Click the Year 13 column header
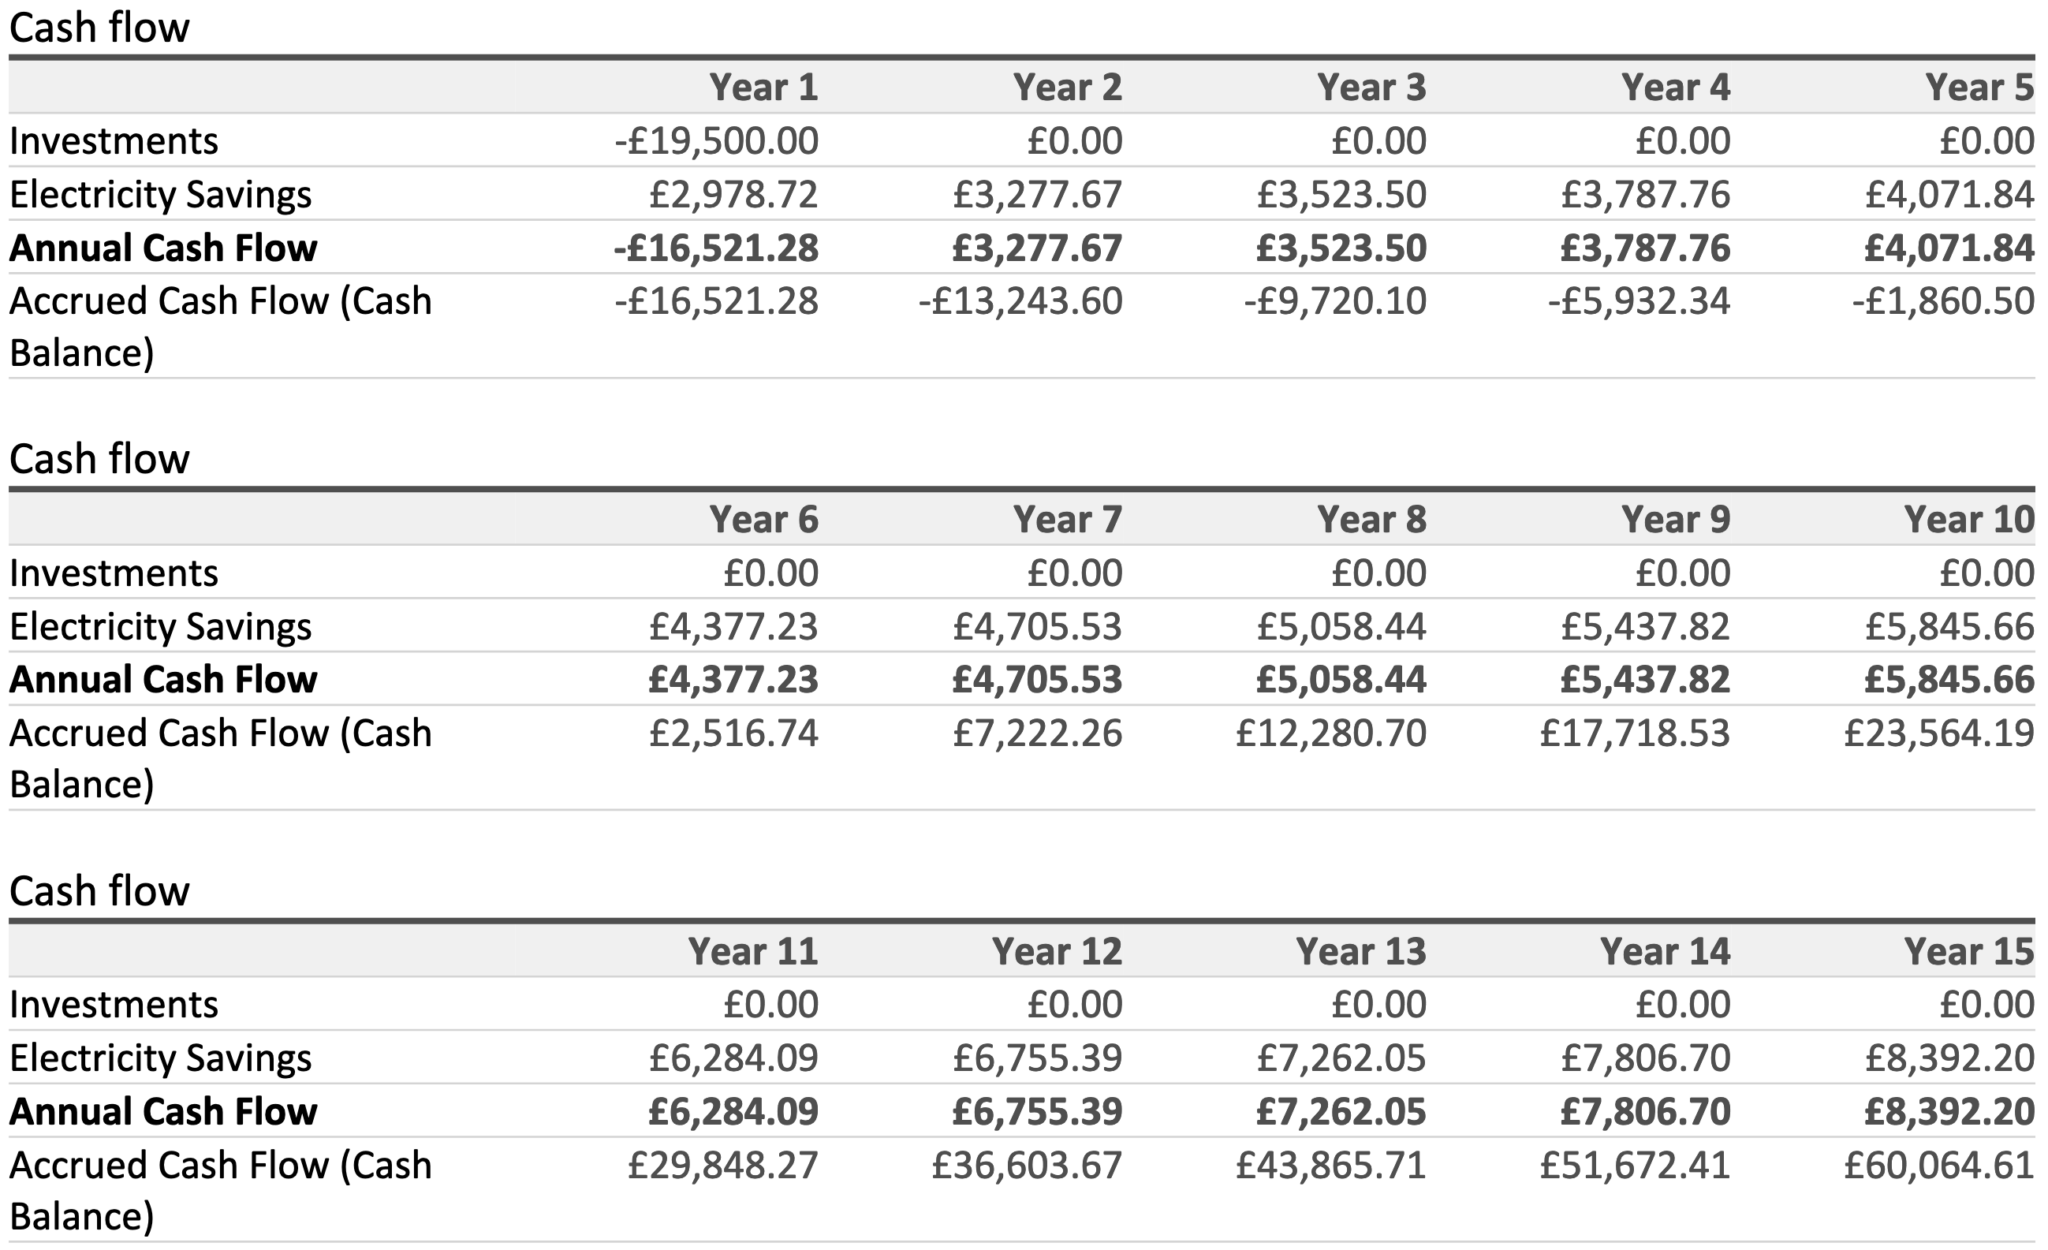The height and width of the screenshot is (1250, 2048). [x=1360, y=951]
